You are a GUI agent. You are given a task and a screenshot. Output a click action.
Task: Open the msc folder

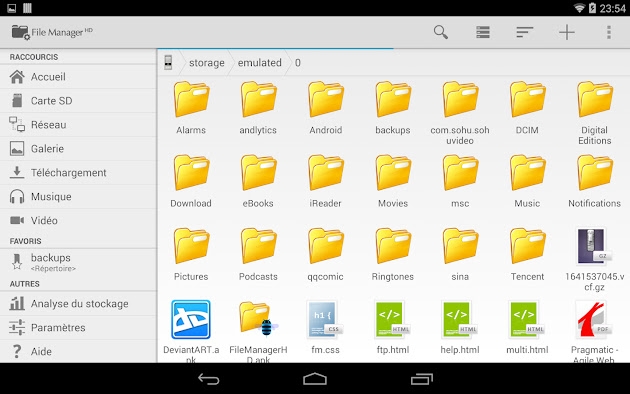(460, 181)
